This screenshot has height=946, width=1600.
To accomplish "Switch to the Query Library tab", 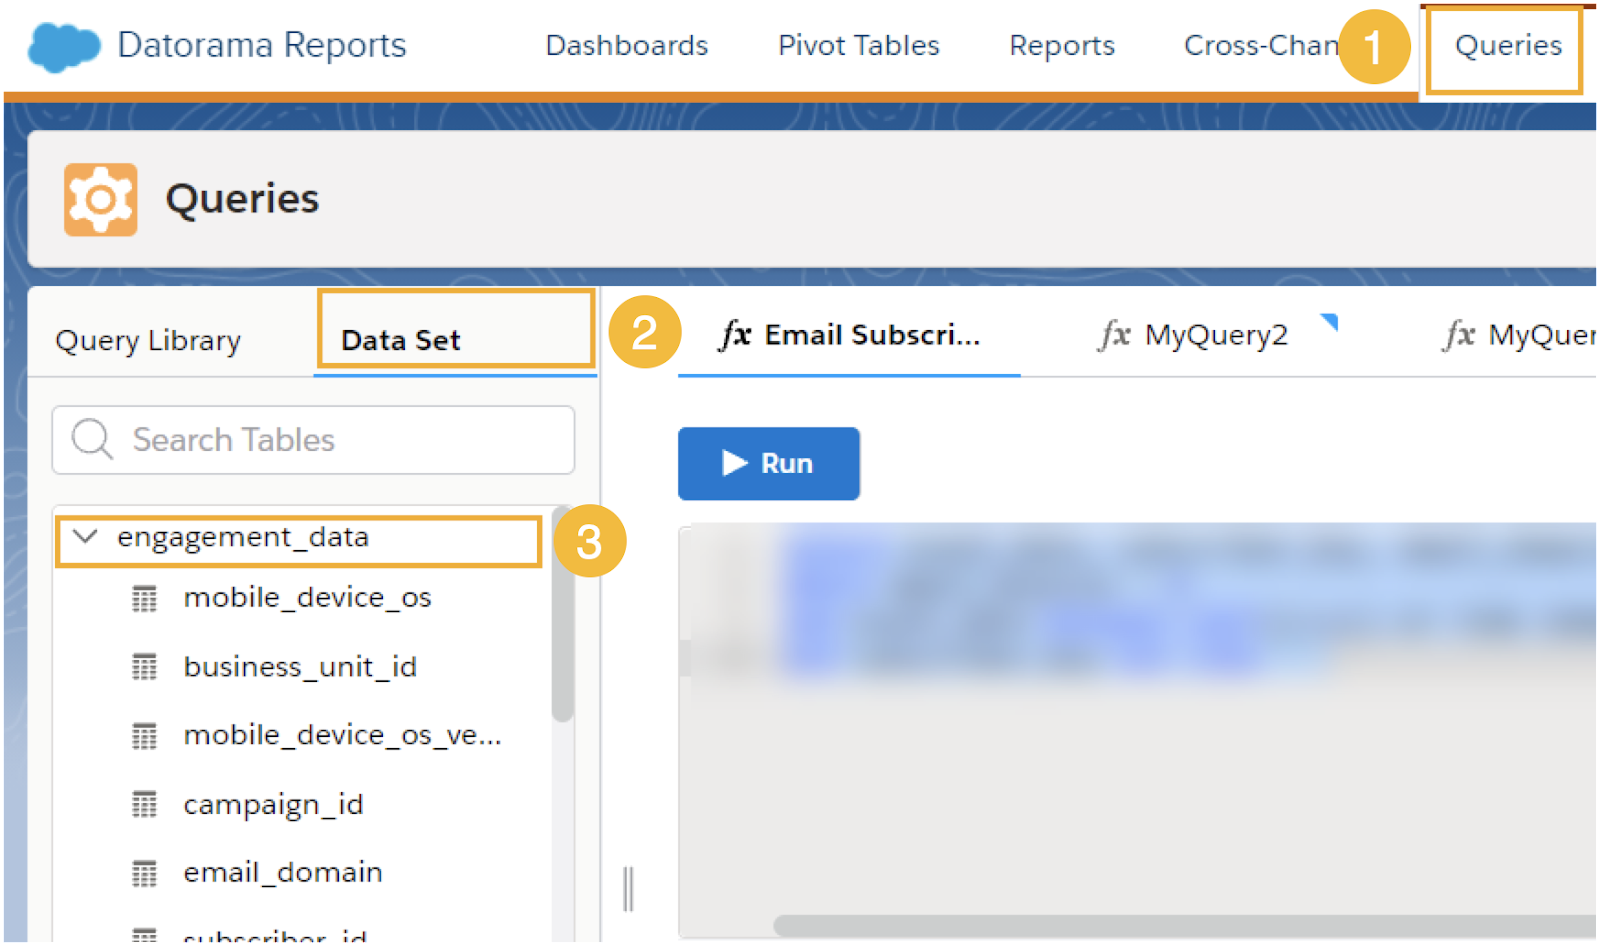I will pos(148,341).
